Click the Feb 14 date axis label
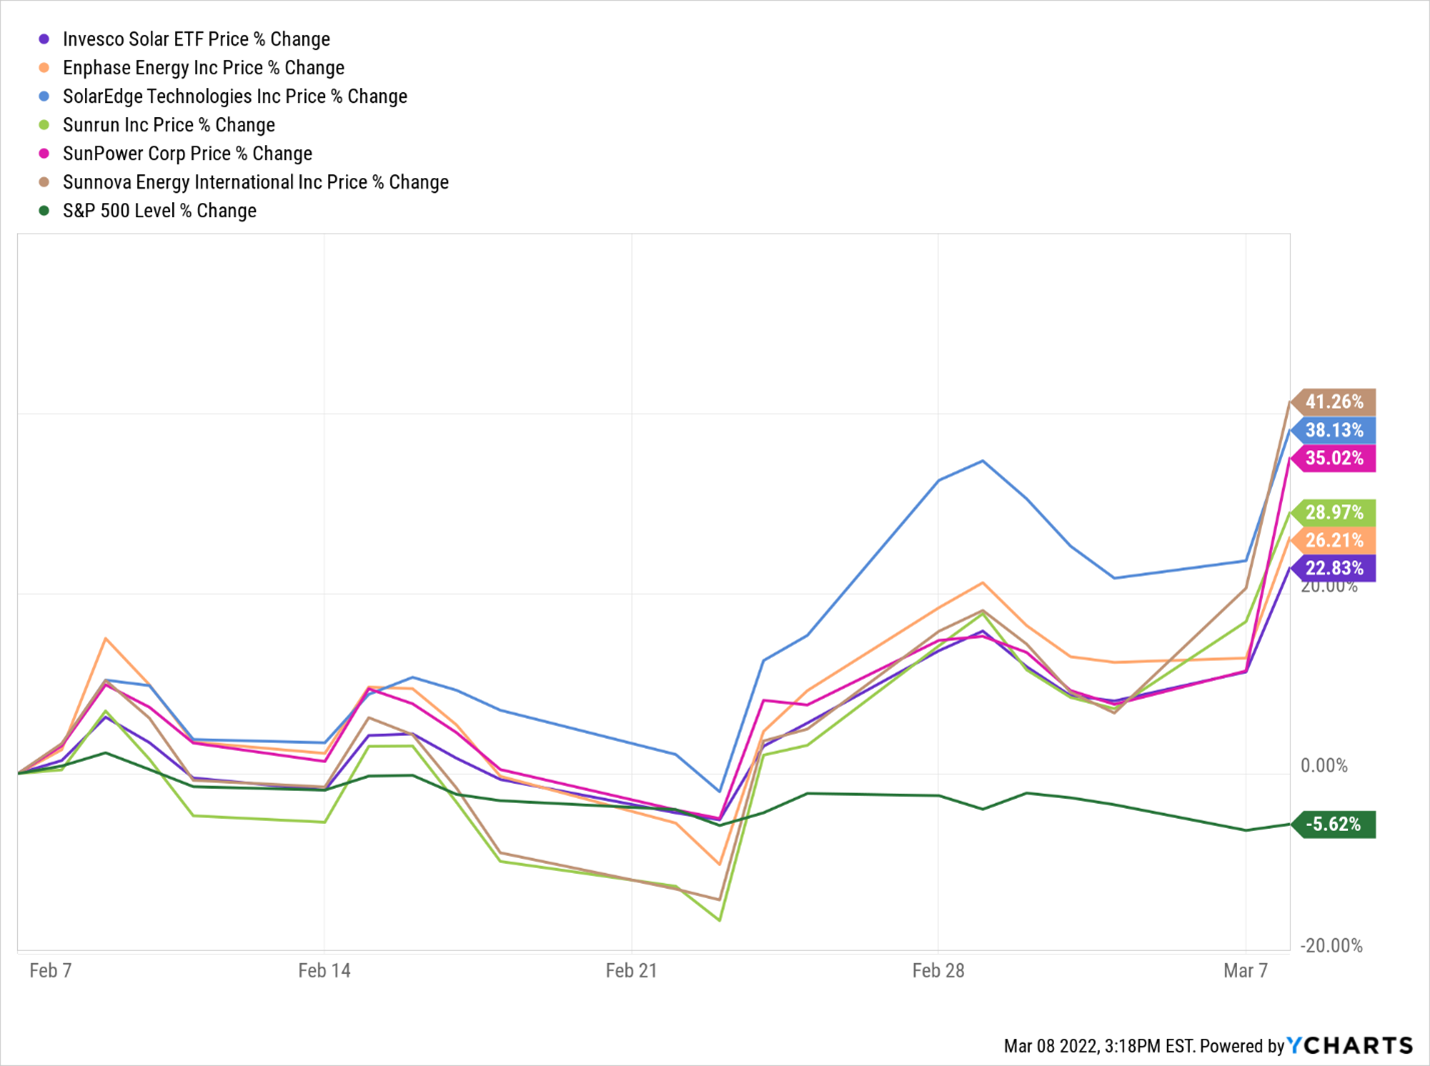 pyautogui.click(x=324, y=970)
